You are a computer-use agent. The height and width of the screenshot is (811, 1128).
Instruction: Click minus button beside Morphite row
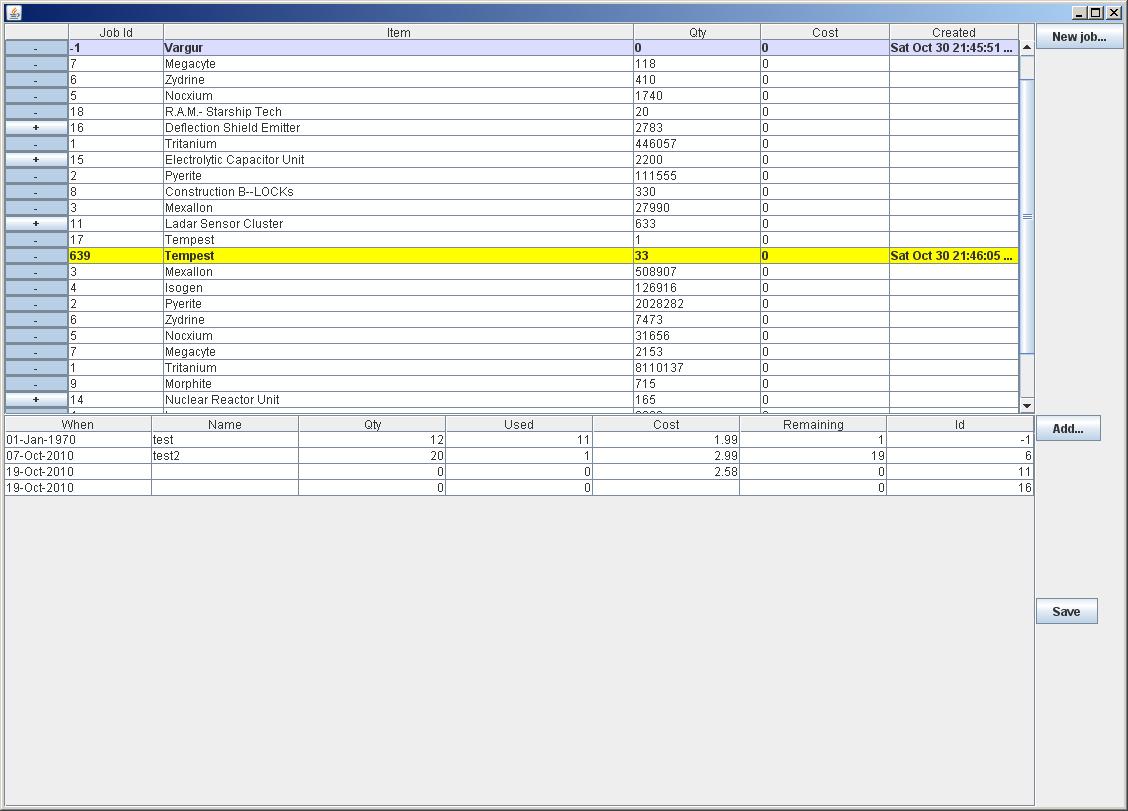click(36, 384)
